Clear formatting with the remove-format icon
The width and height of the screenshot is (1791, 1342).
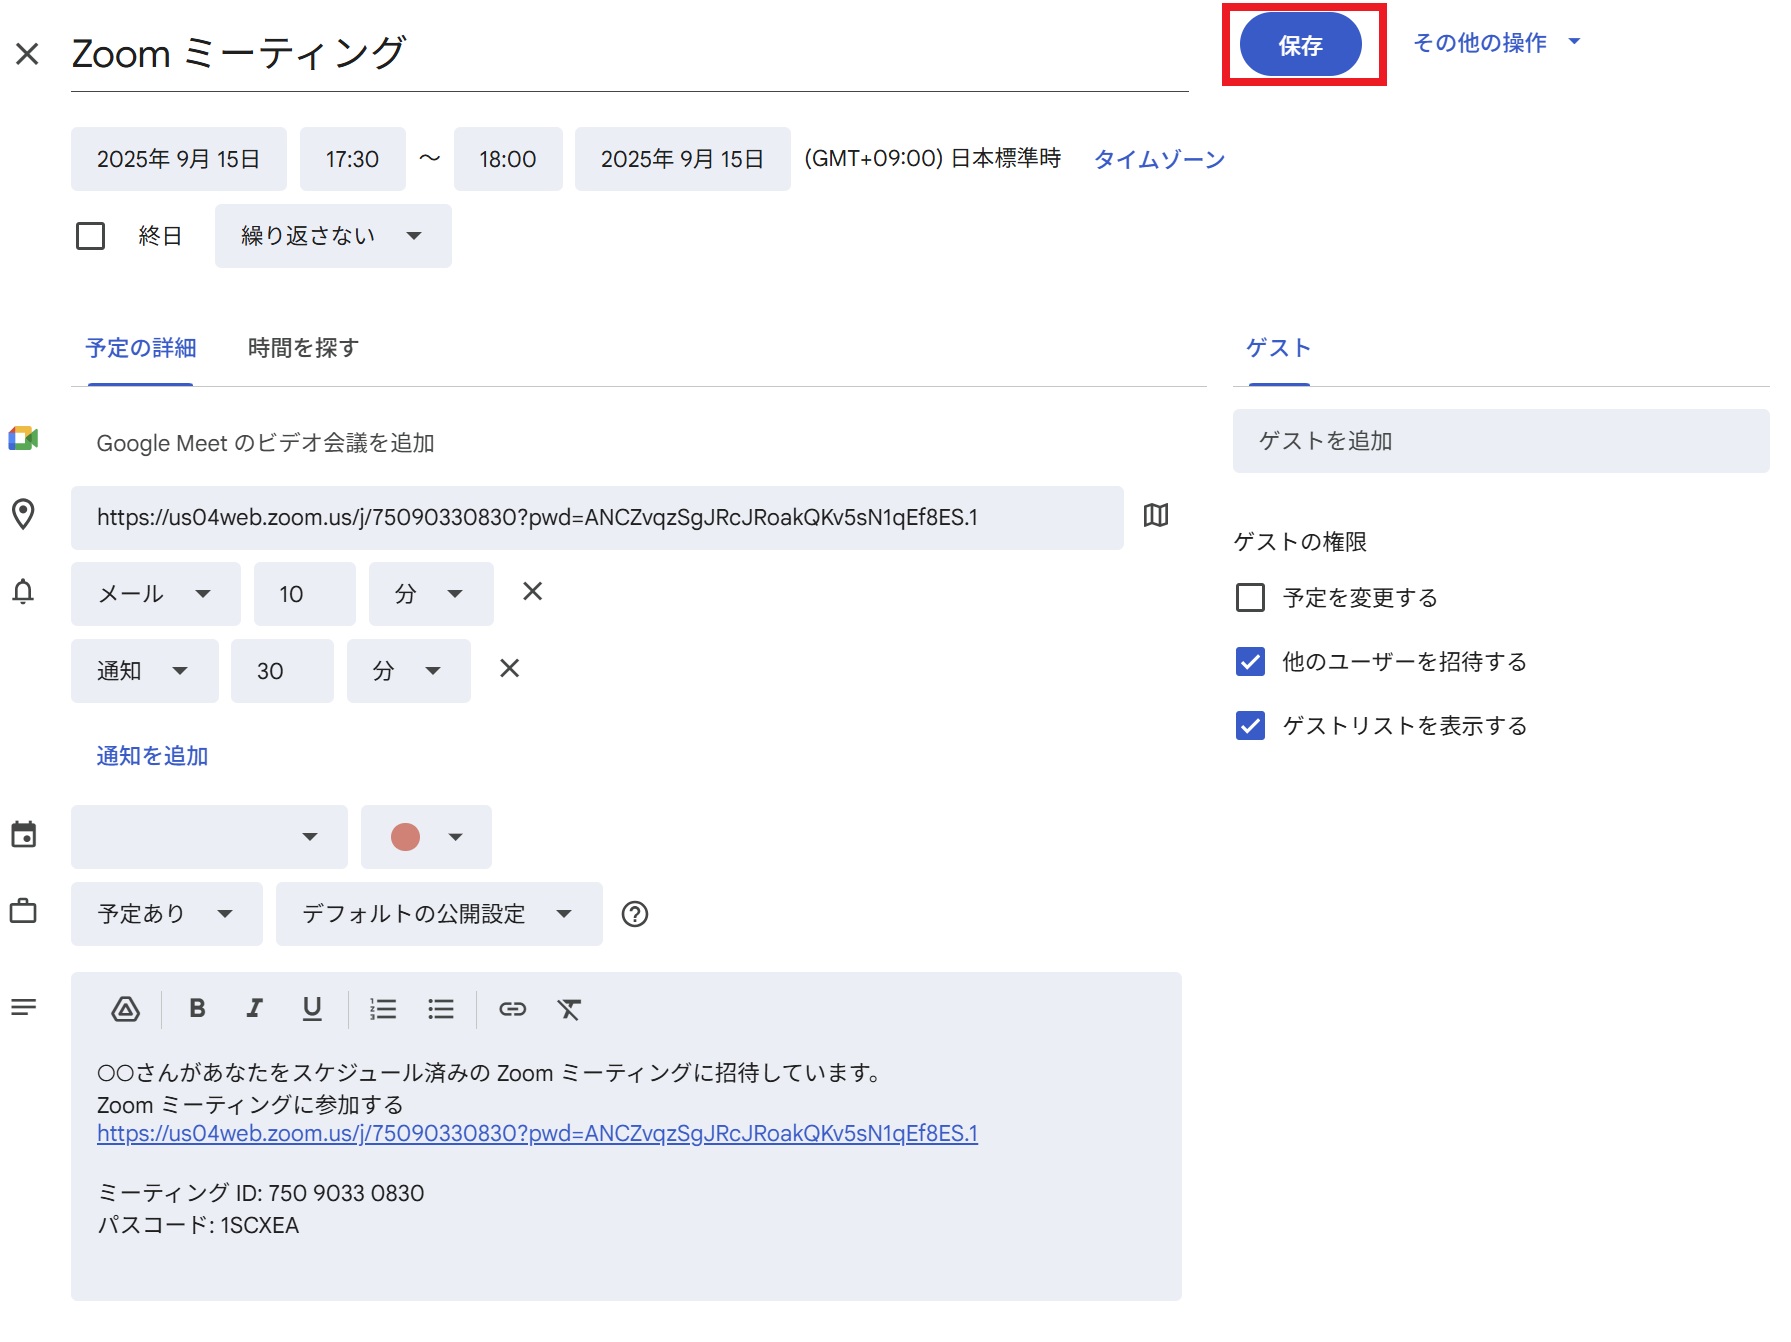click(x=569, y=1009)
